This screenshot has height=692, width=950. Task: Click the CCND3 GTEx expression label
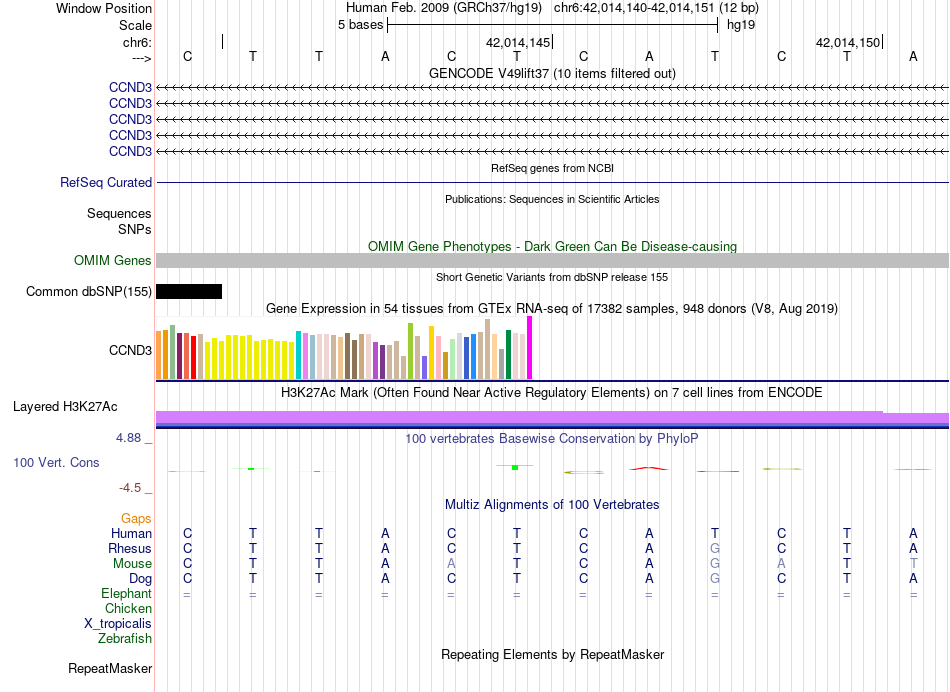pyautogui.click(x=130, y=350)
